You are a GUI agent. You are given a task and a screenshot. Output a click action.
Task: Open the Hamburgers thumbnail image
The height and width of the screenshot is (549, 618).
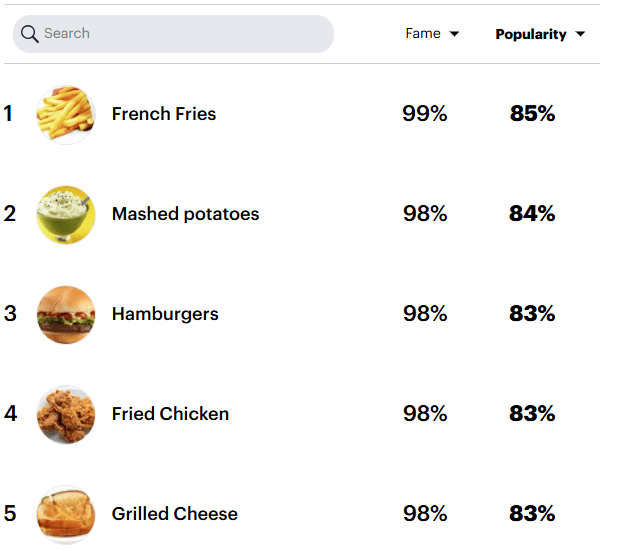click(x=66, y=315)
